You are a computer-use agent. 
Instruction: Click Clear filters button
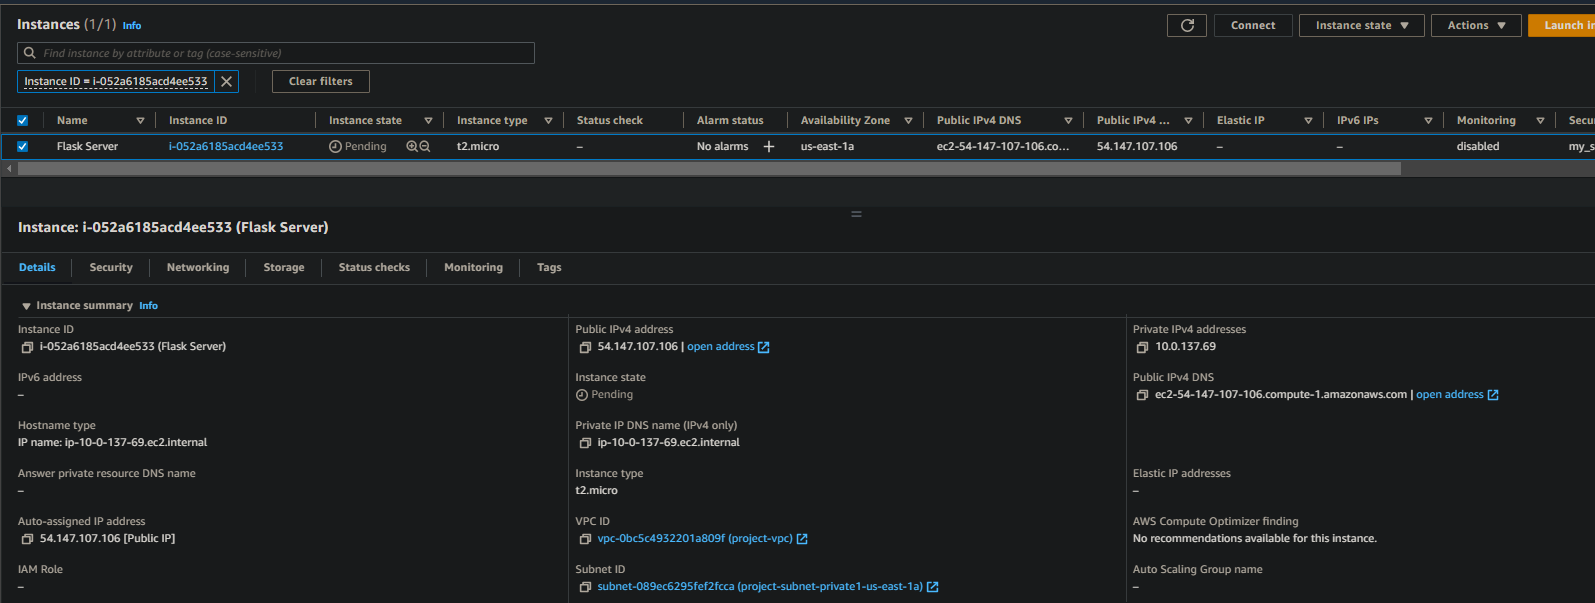click(320, 82)
